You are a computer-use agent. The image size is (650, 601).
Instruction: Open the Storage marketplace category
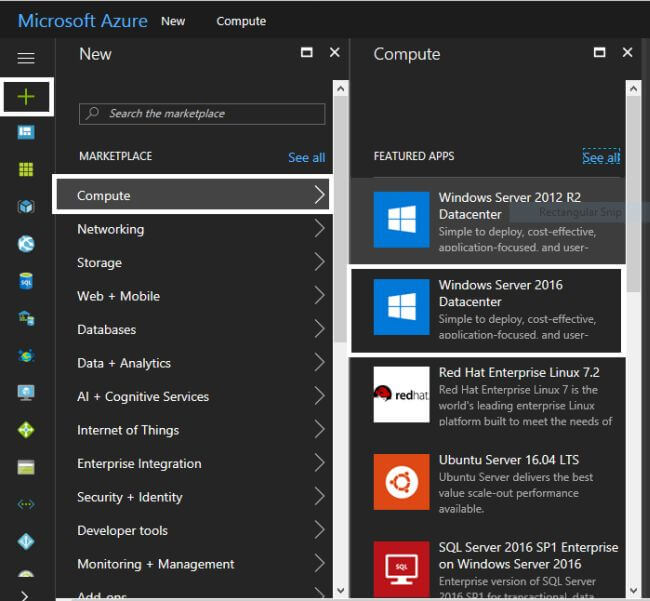100,263
